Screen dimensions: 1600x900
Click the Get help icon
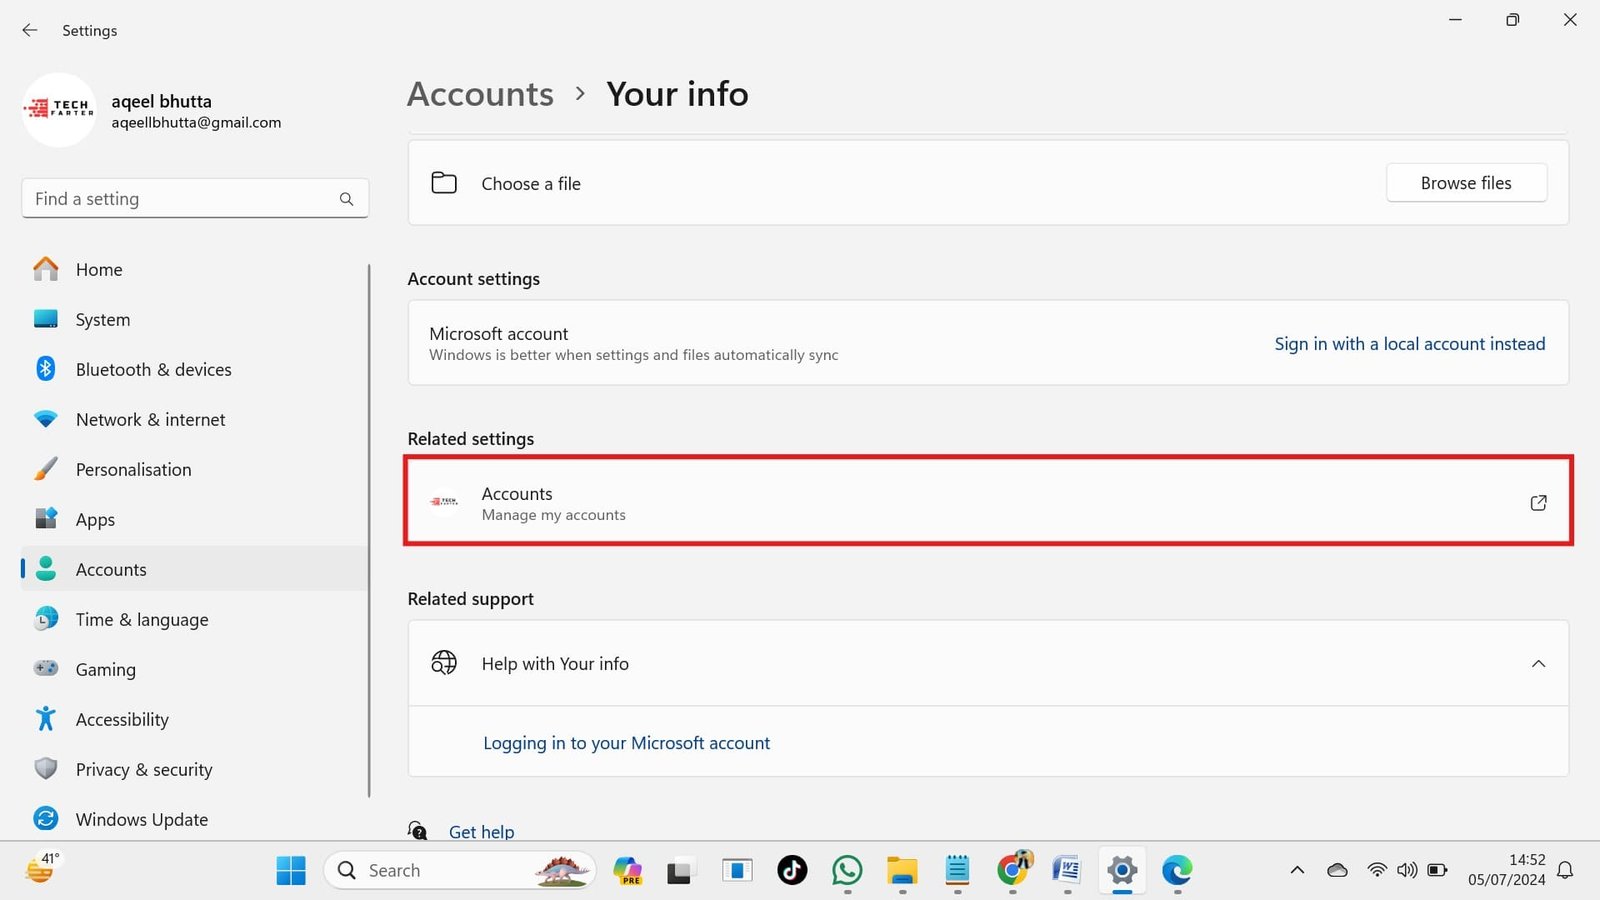(x=418, y=831)
